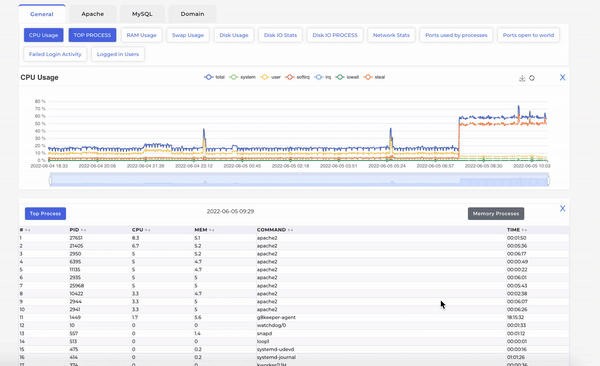Show Failed Login Activity
The image size is (600, 366).
click(55, 54)
